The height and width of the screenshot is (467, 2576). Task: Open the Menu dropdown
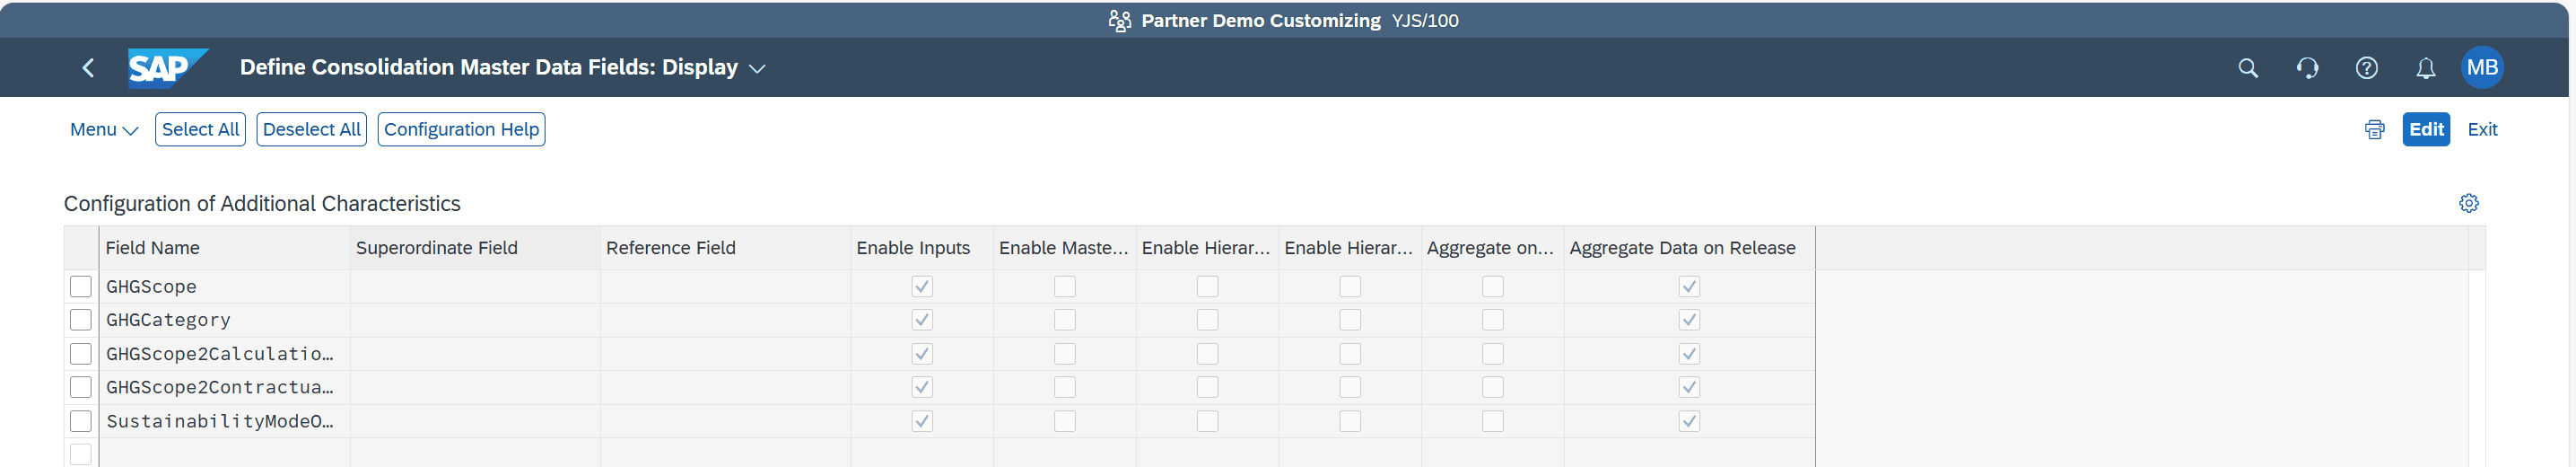(103, 130)
